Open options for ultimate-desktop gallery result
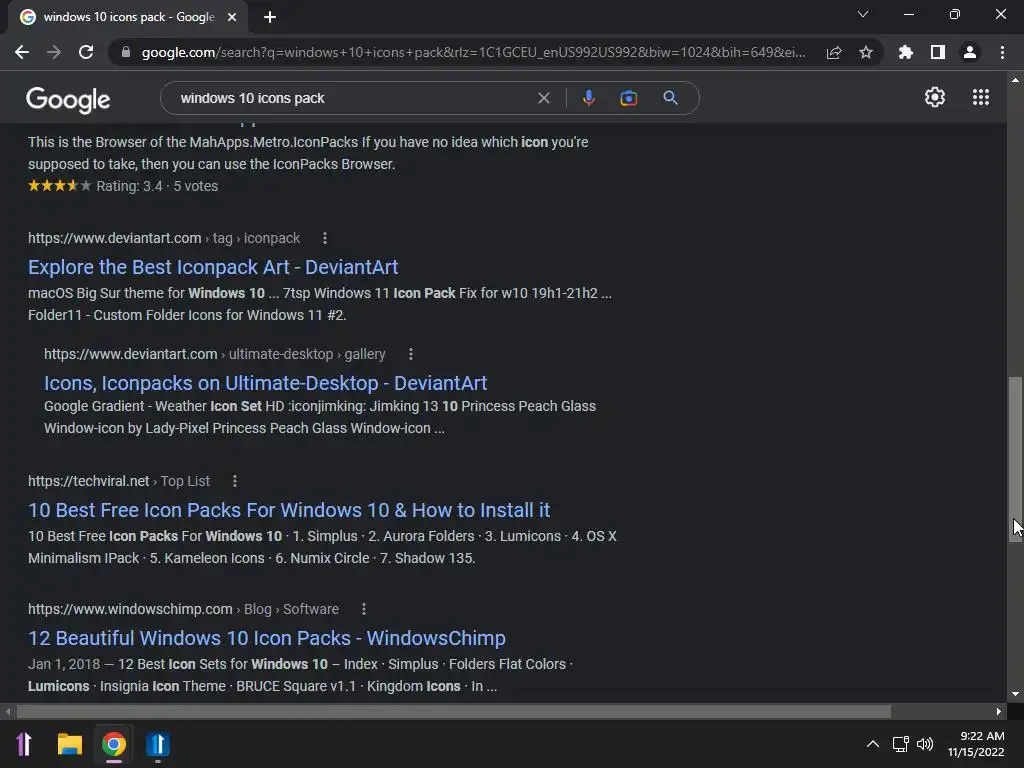This screenshot has width=1024, height=768. pyautogui.click(x=410, y=354)
